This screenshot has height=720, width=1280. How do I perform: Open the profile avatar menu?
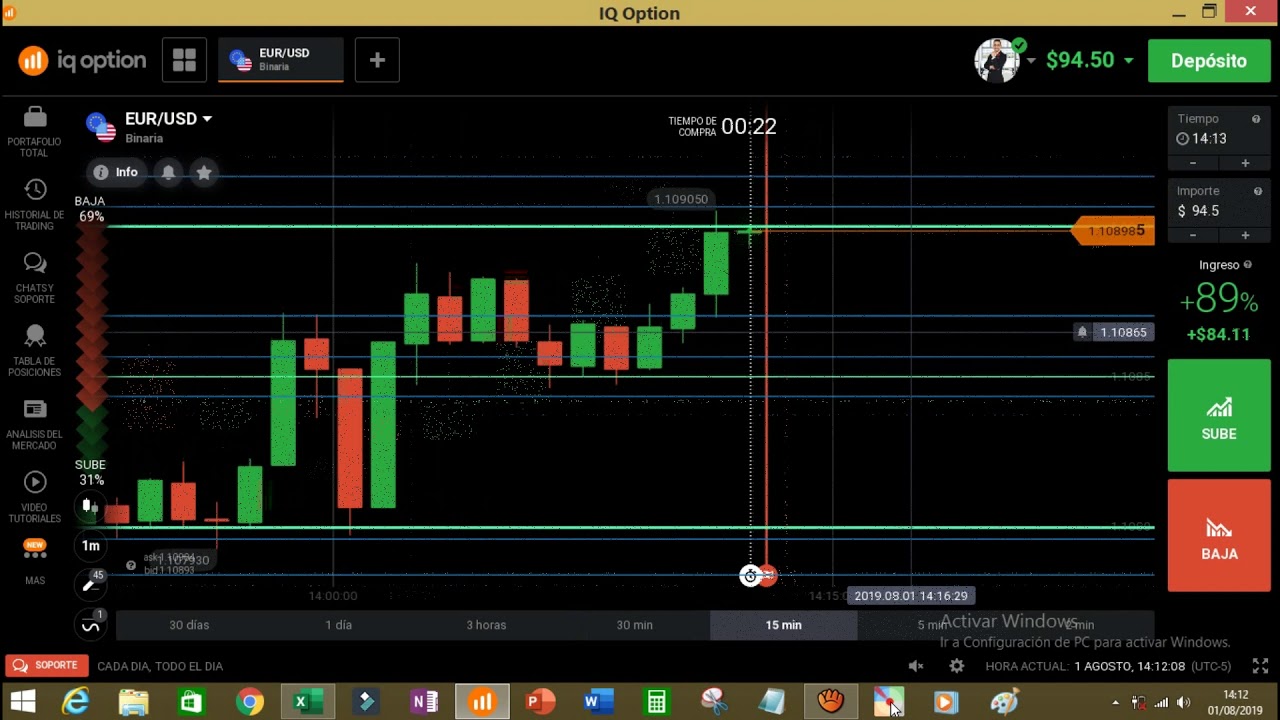[998, 60]
